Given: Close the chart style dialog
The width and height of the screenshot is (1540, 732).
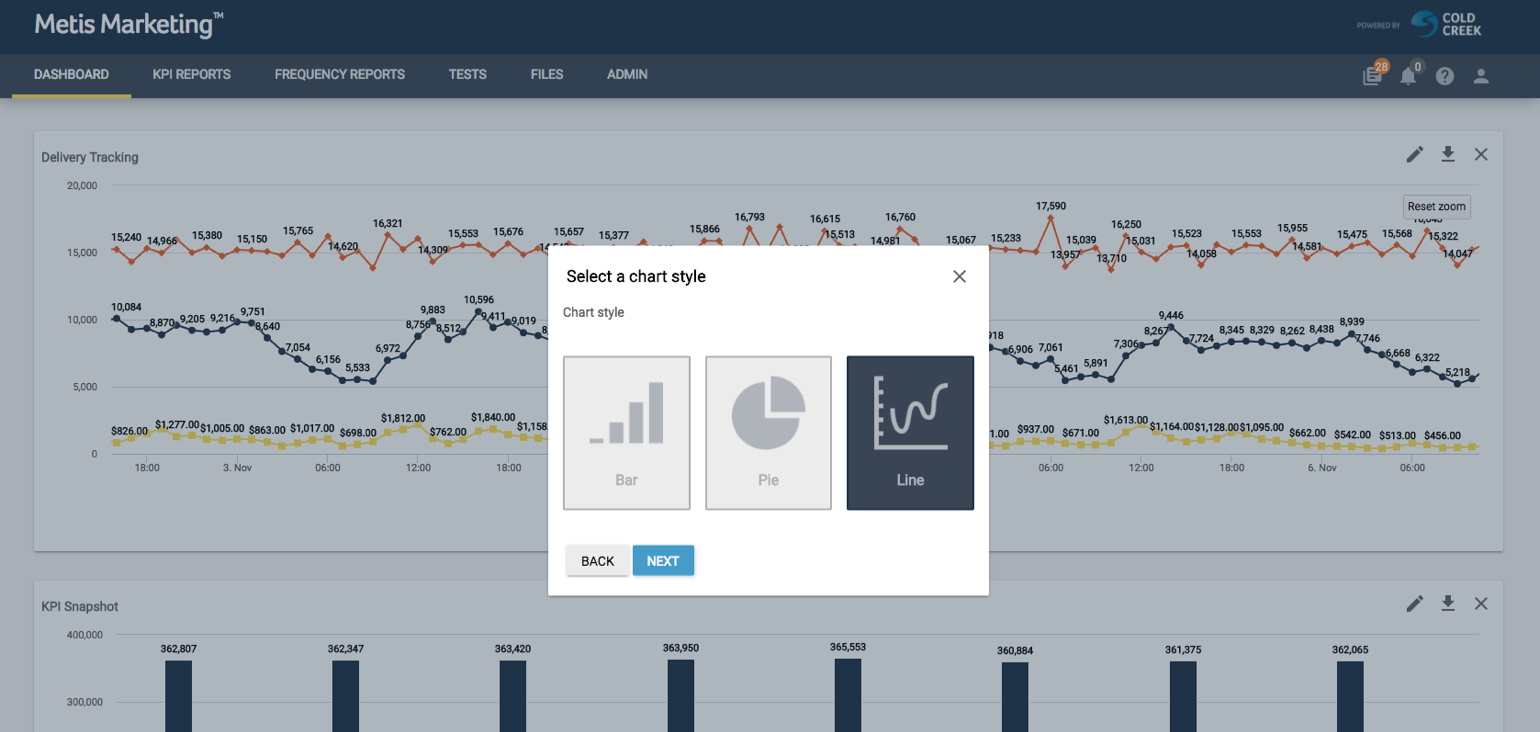Looking at the screenshot, I should click(x=959, y=277).
